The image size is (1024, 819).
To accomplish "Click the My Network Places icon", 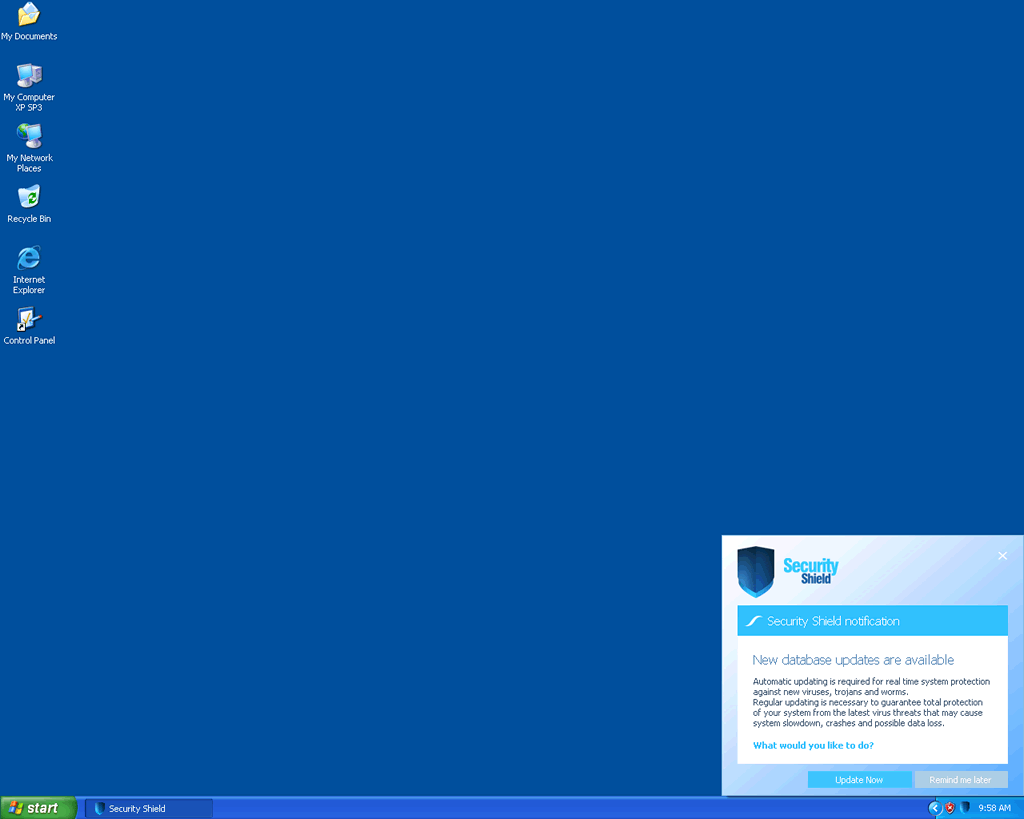I will click(29, 137).
